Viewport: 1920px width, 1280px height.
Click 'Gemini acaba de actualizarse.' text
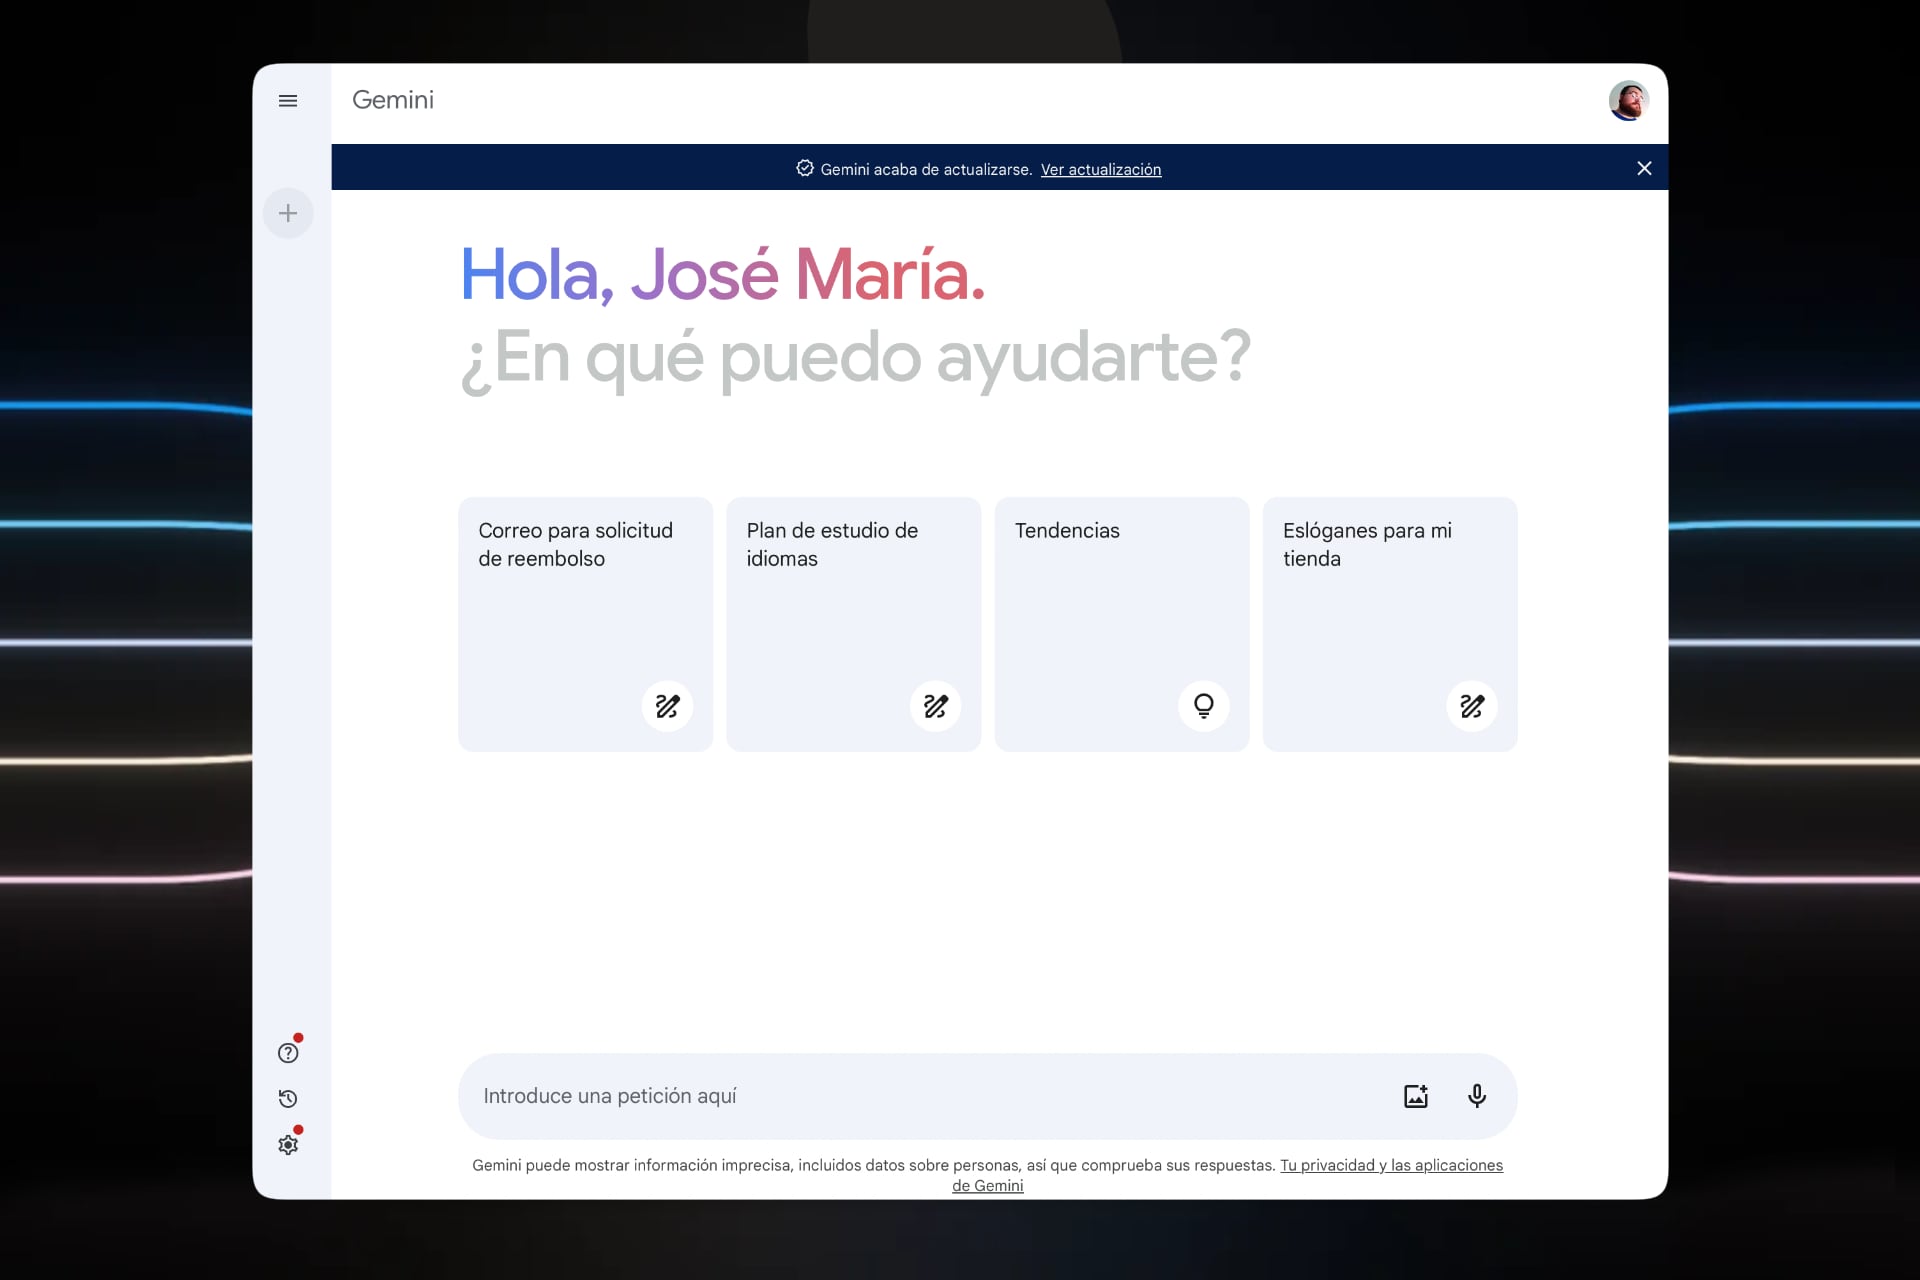click(926, 169)
